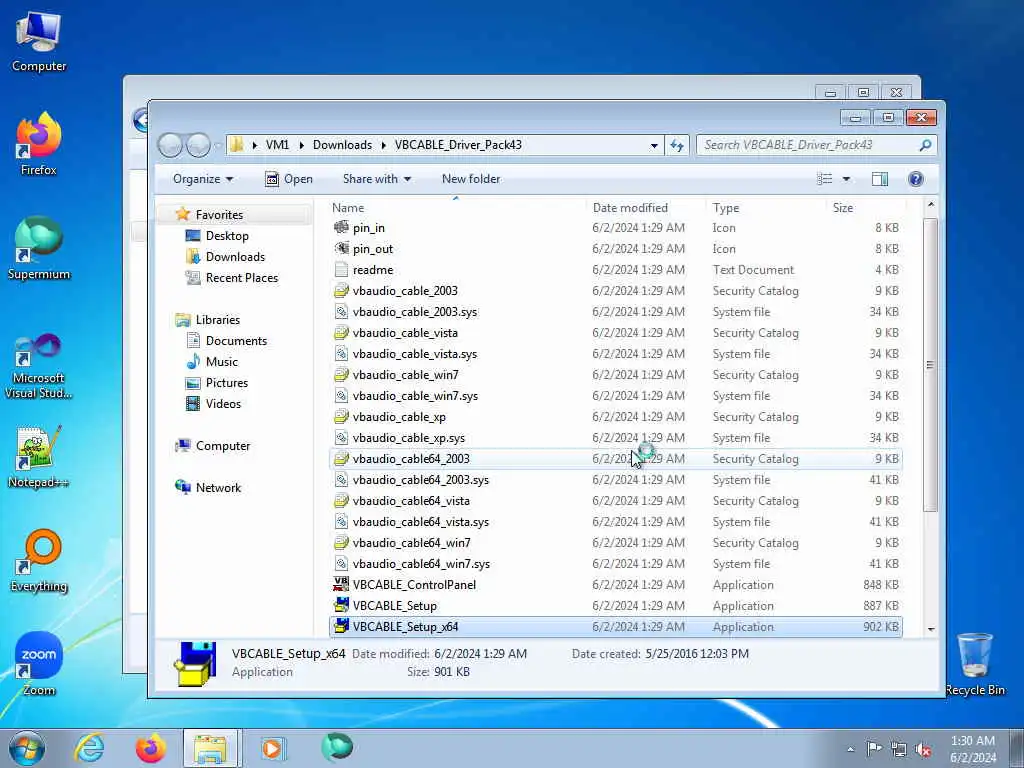Open the Supermium desktop shortcut

pos(39,249)
